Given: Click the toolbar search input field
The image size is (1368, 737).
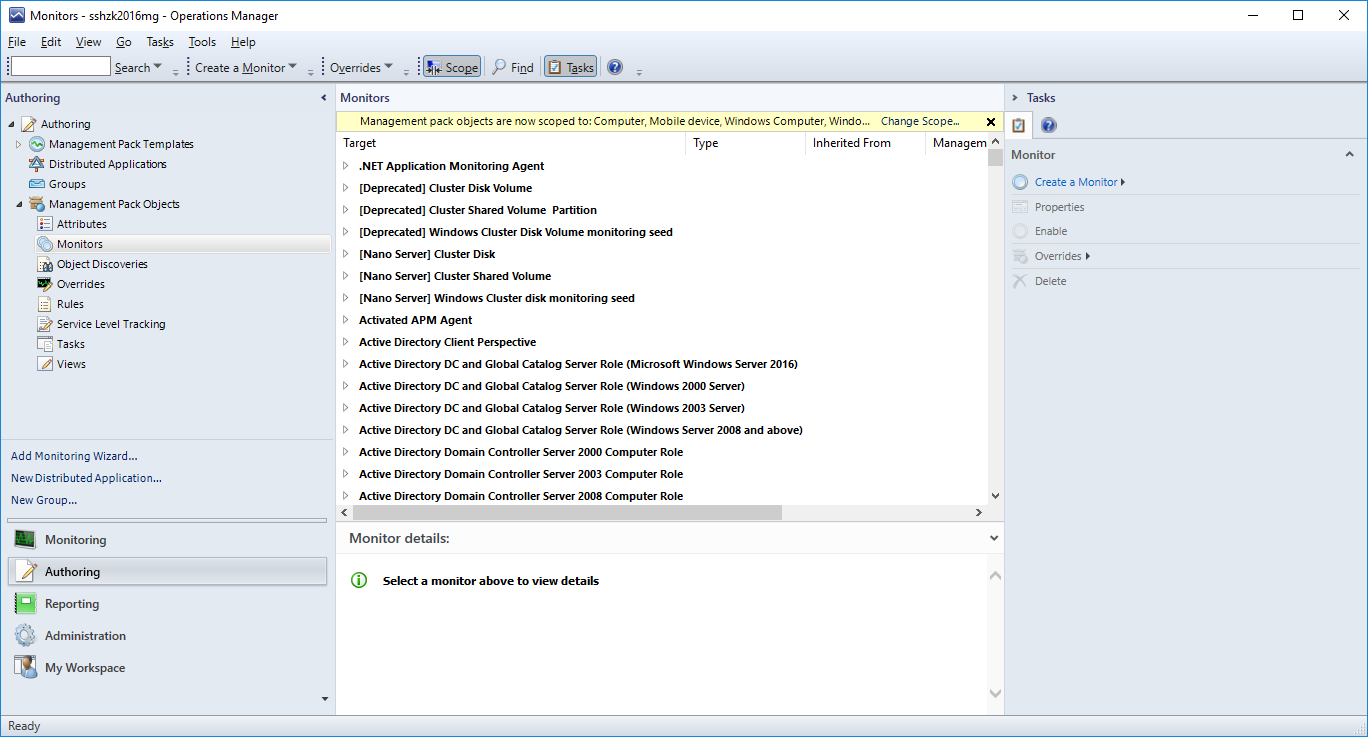Looking at the screenshot, I should tap(60, 66).
